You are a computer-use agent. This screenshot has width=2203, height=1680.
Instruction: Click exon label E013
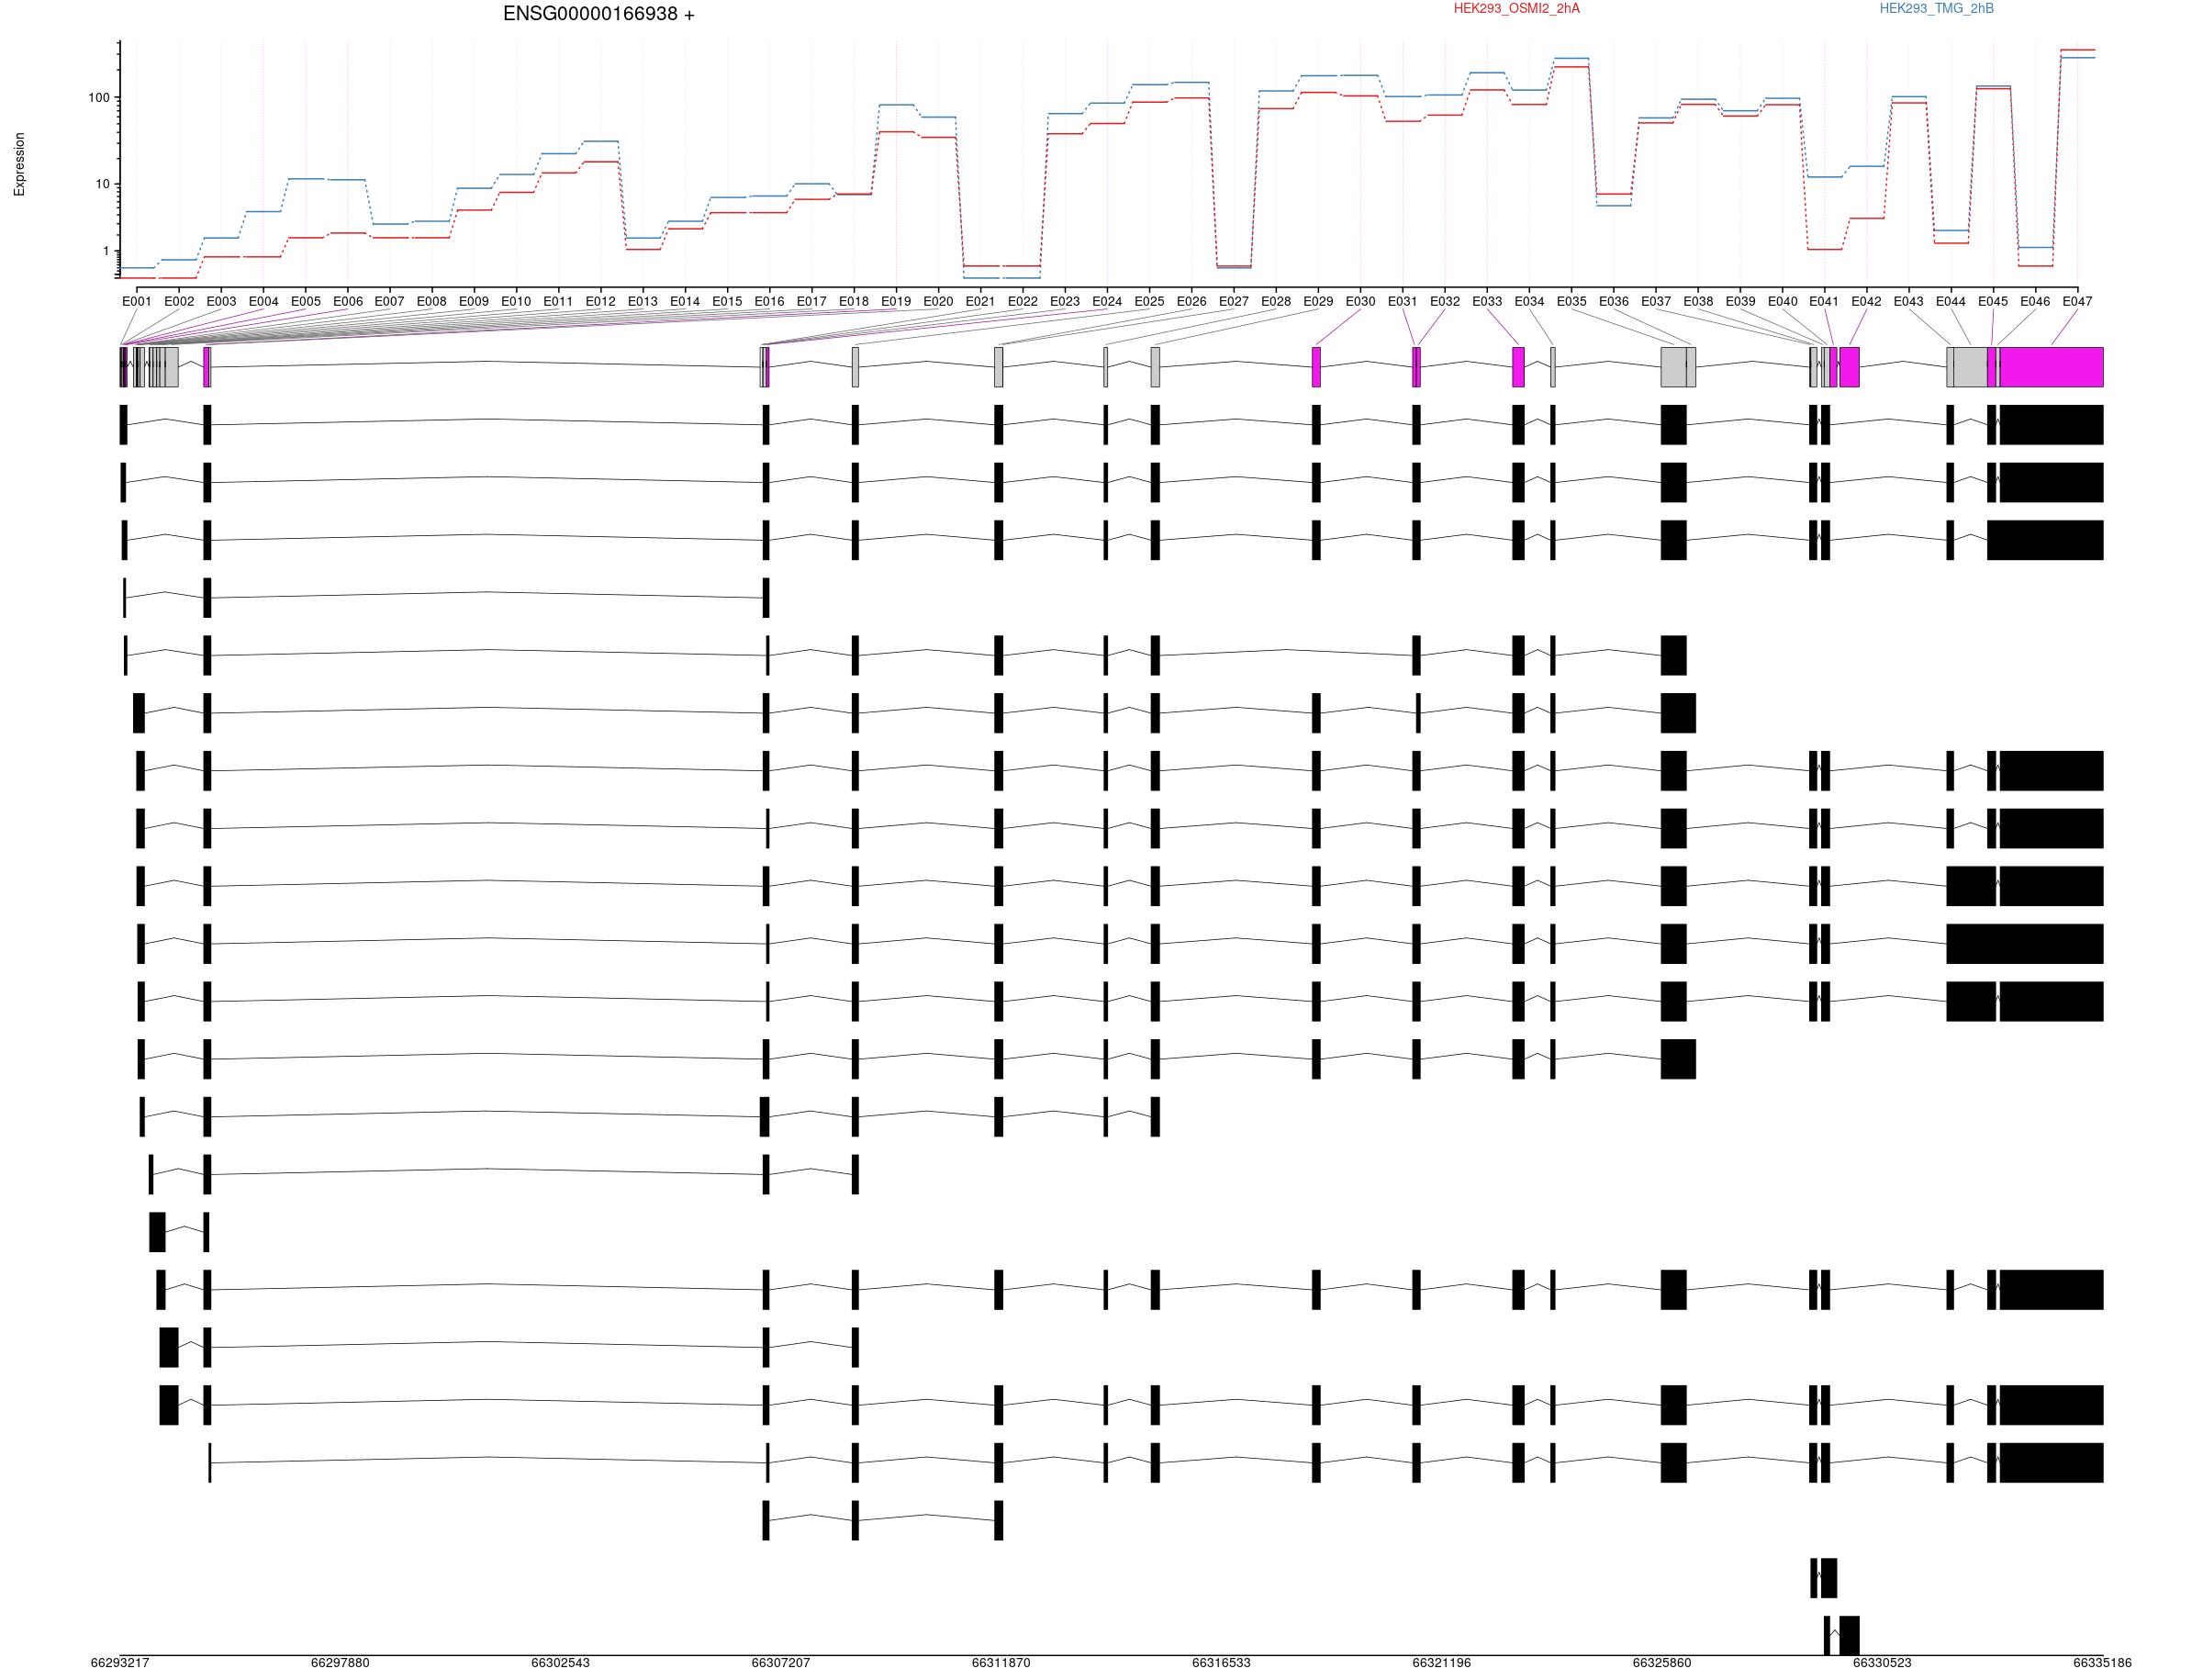[643, 301]
